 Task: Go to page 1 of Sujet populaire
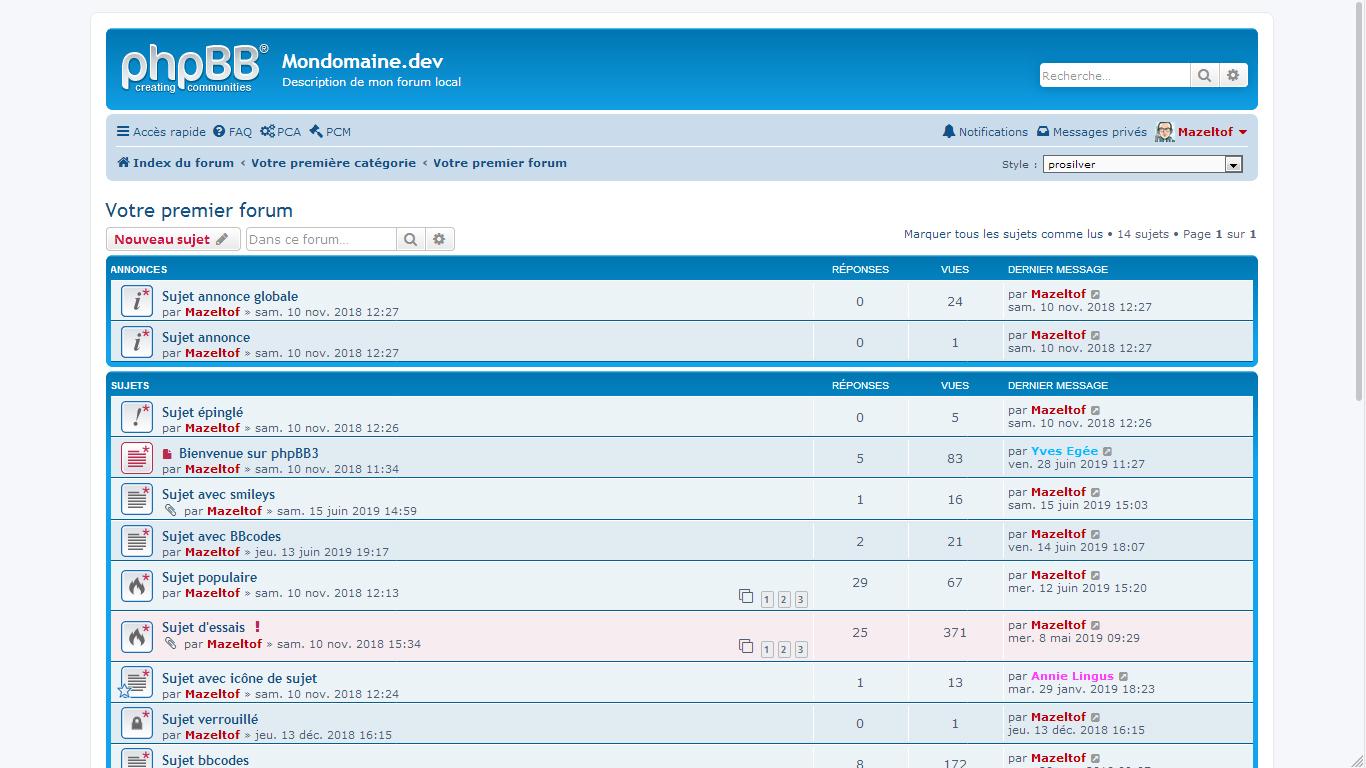coord(767,599)
